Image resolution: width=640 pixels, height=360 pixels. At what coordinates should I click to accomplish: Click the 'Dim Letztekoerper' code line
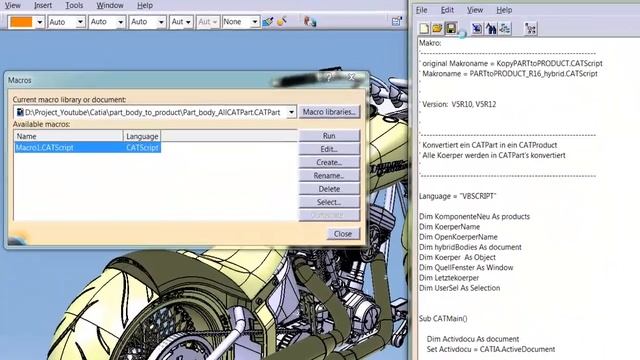tap(449, 278)
